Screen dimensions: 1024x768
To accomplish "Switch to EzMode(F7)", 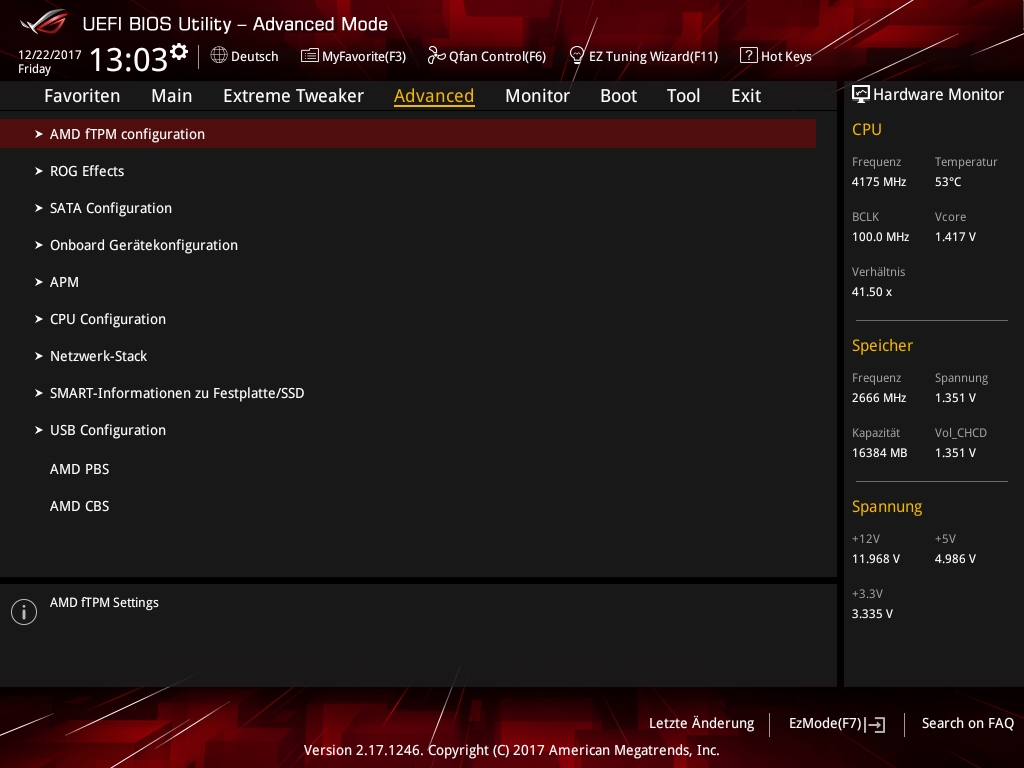I will pos(837,724).
